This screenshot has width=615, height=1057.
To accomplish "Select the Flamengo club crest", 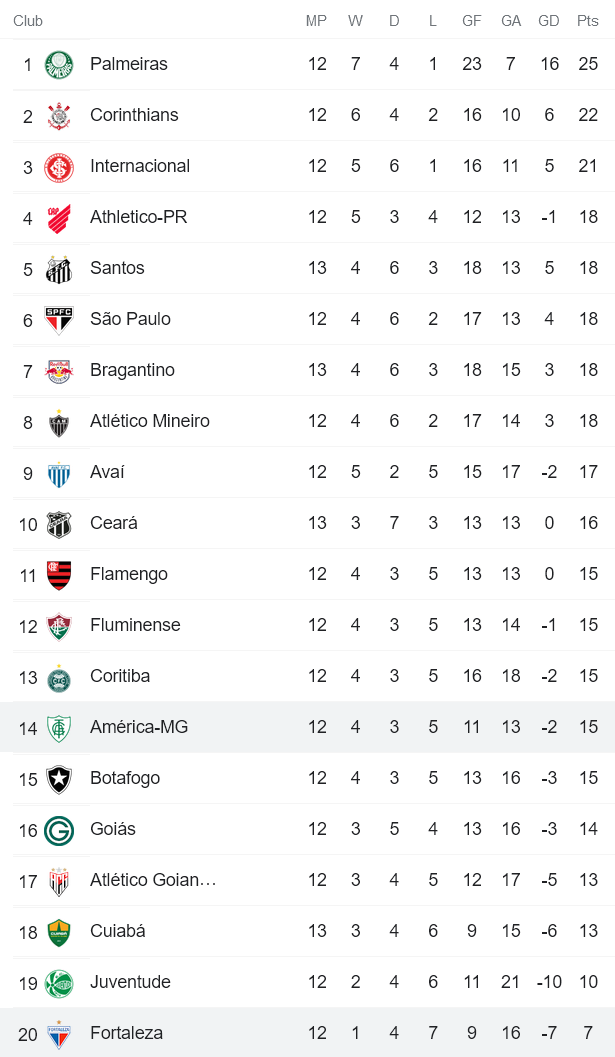I will [59, 575].
